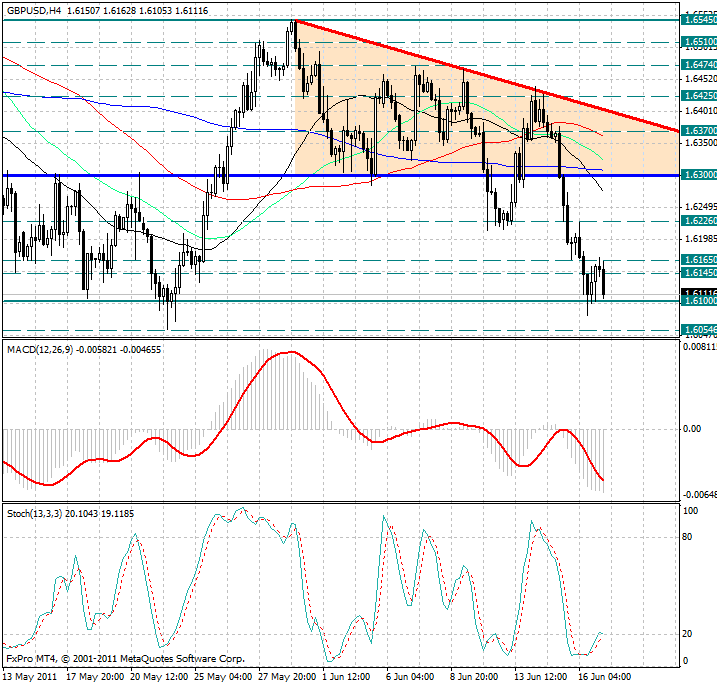
Task: Select the 1.6165 price level label
Action: coord(699,260)
